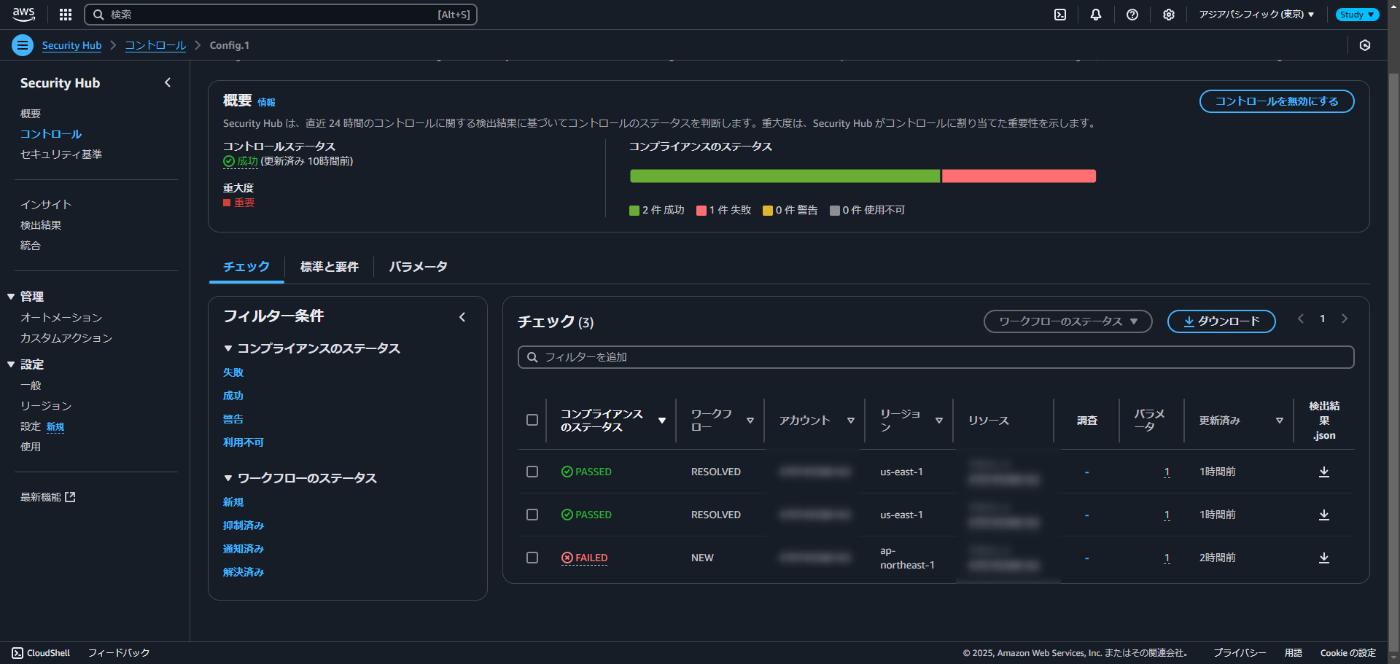
Task: Open 検出結果 in side navigation
Action: click(x=41, y=225)
